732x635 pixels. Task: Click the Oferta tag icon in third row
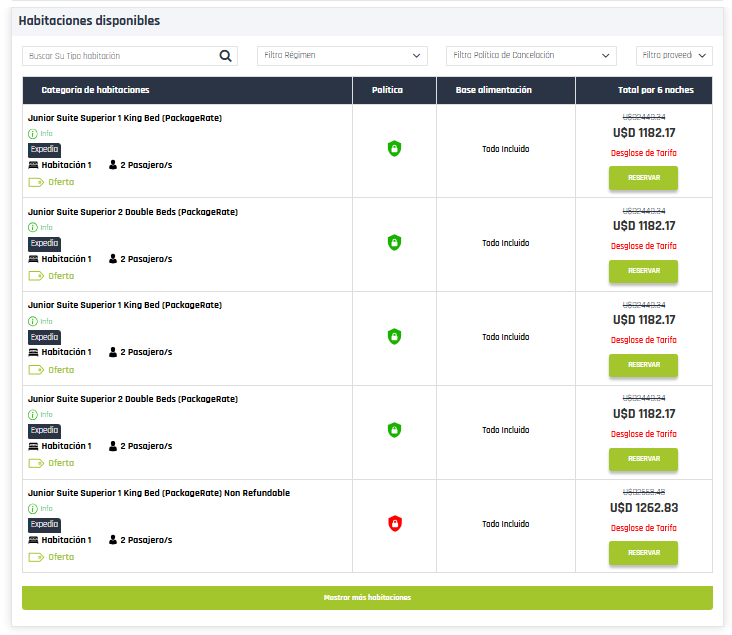coord(36,370)
